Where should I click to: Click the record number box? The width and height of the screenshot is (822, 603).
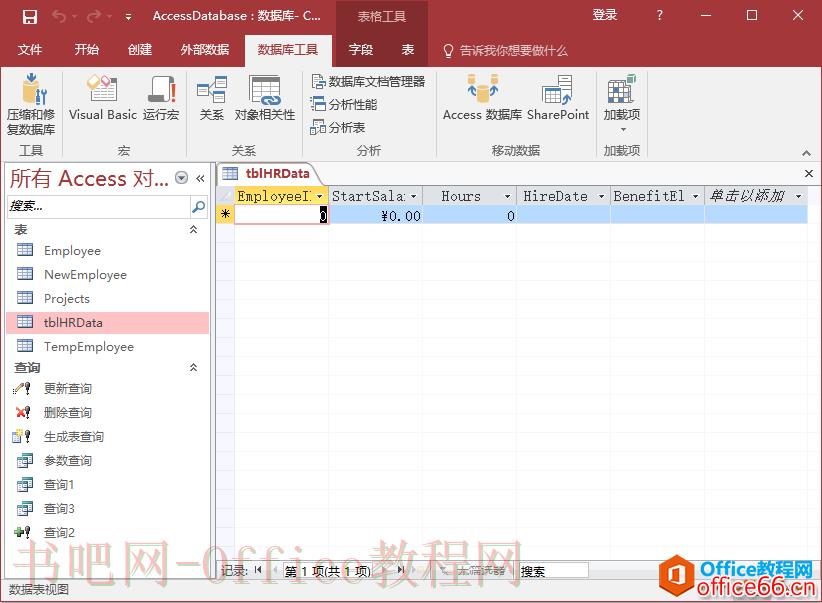coord(327,570)
